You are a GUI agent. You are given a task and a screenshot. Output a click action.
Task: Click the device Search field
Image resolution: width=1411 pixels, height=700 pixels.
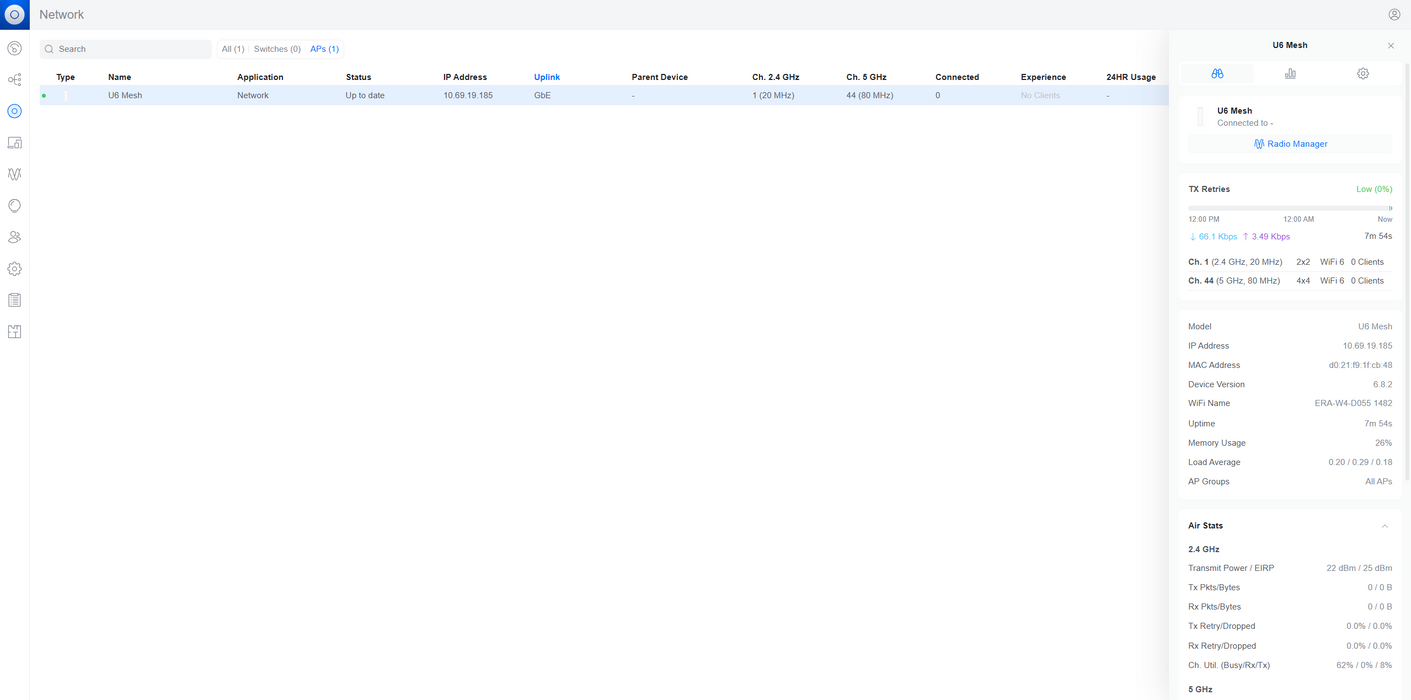coord(126,49)
